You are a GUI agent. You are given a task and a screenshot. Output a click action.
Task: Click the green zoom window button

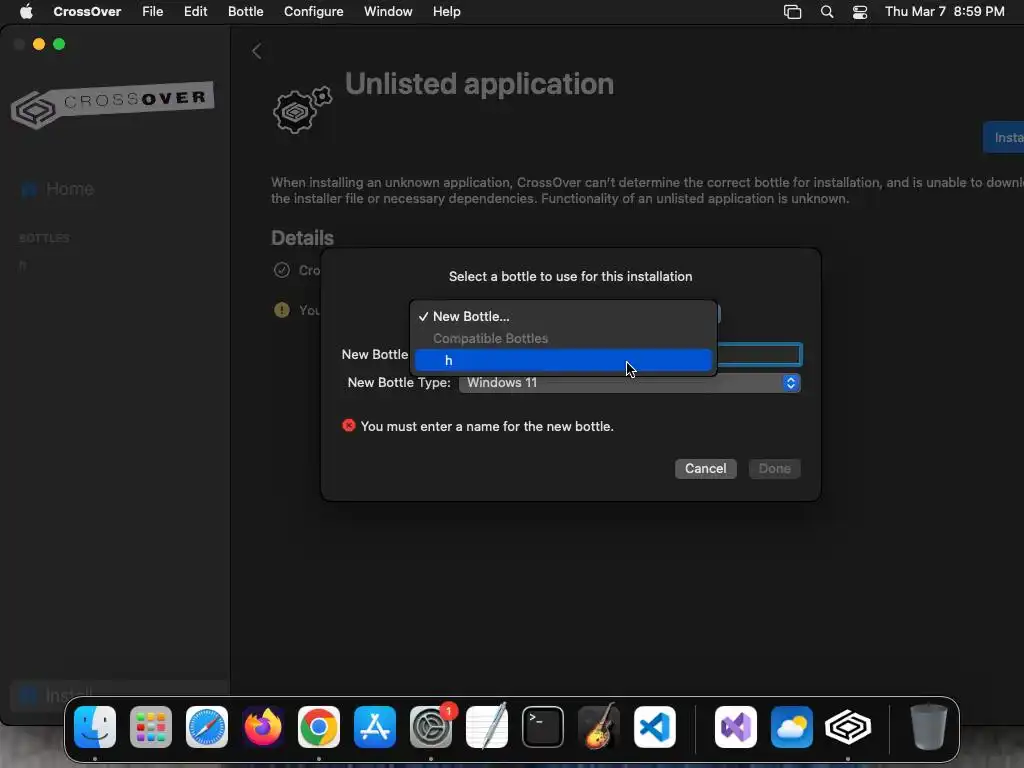click(x=59, y=44)
